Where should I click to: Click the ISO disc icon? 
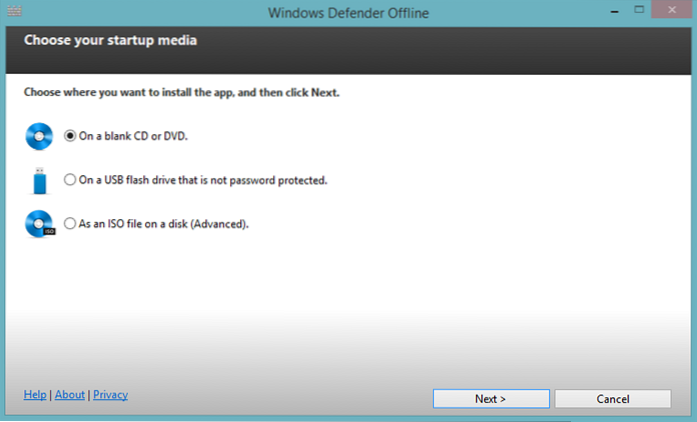click(40, 224)
